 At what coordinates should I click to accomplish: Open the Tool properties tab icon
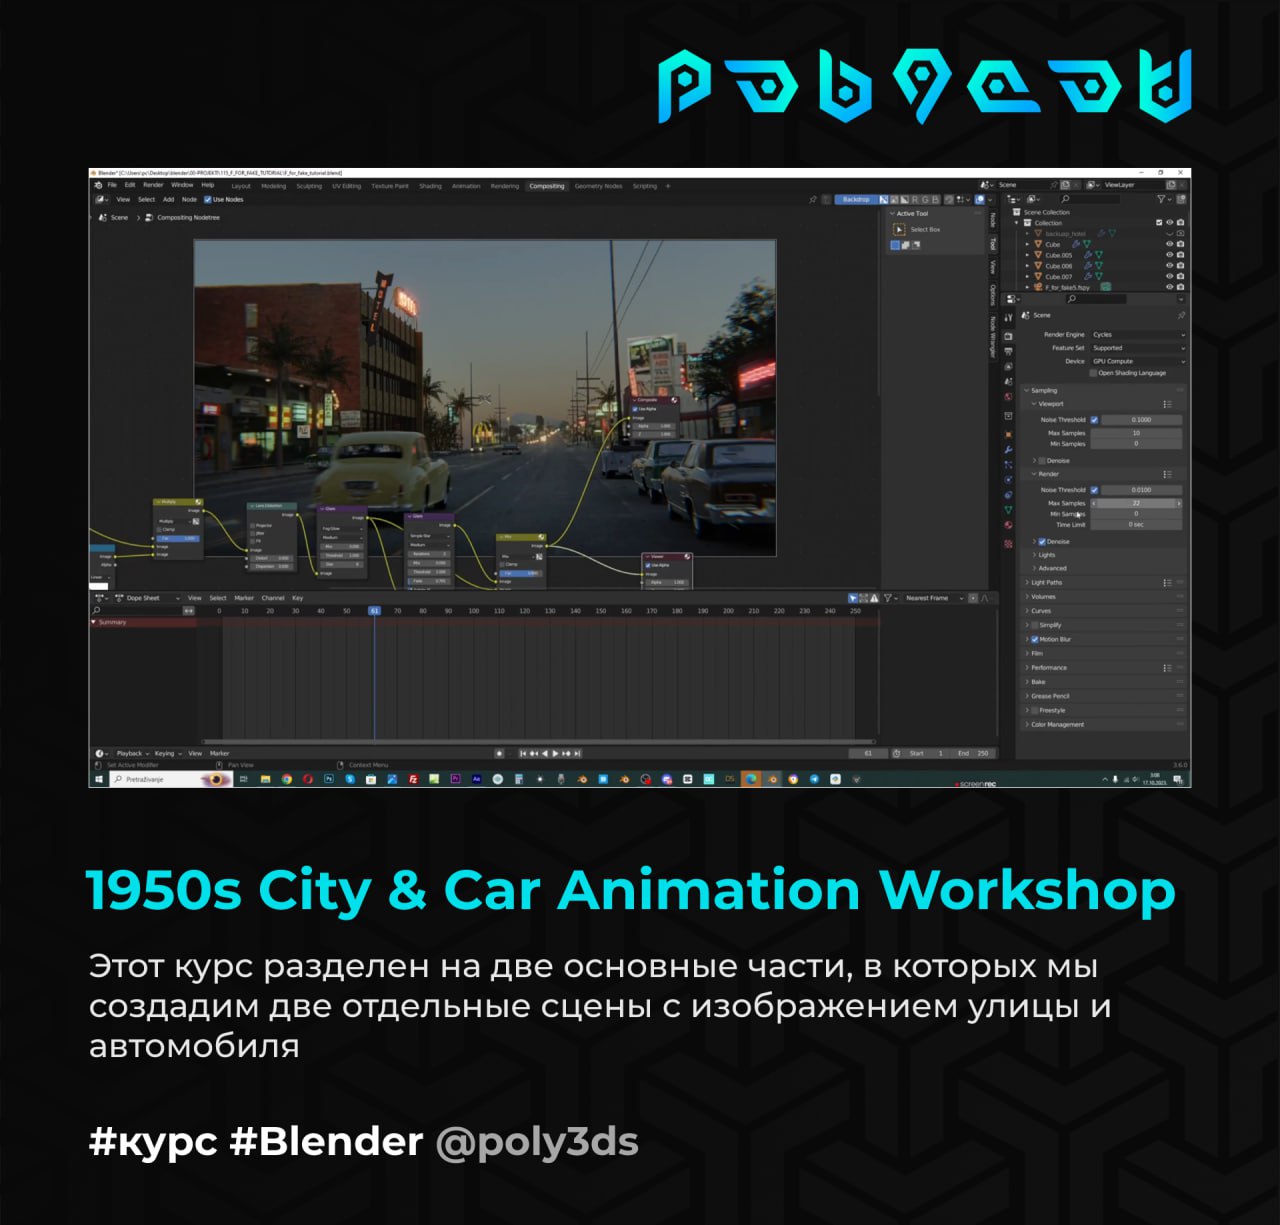pyautogui.click(x=1008, y=318)
